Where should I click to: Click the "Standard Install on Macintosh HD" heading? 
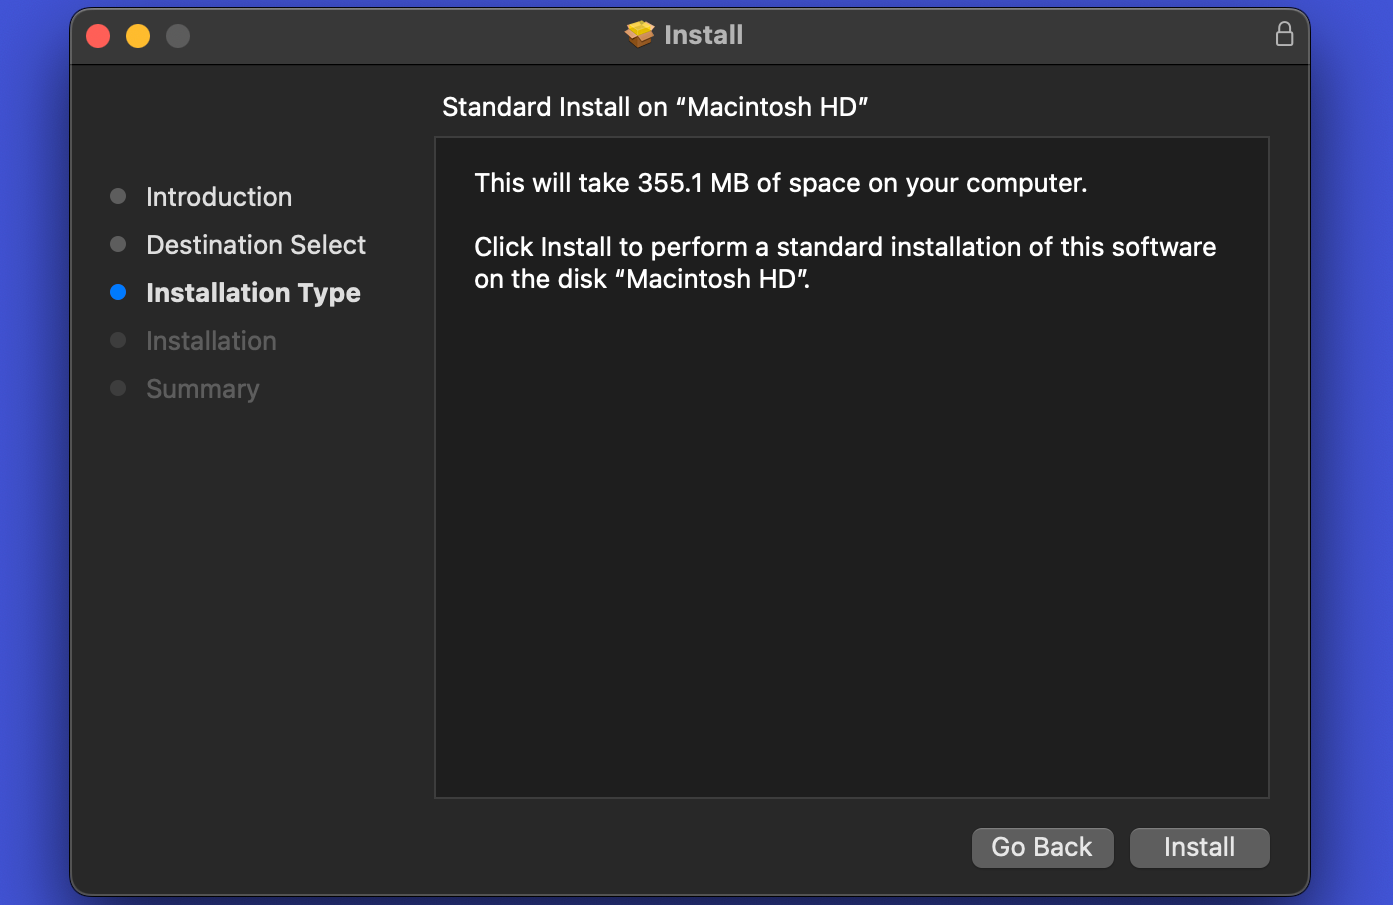pyautogui.click(x=655, y=107)
